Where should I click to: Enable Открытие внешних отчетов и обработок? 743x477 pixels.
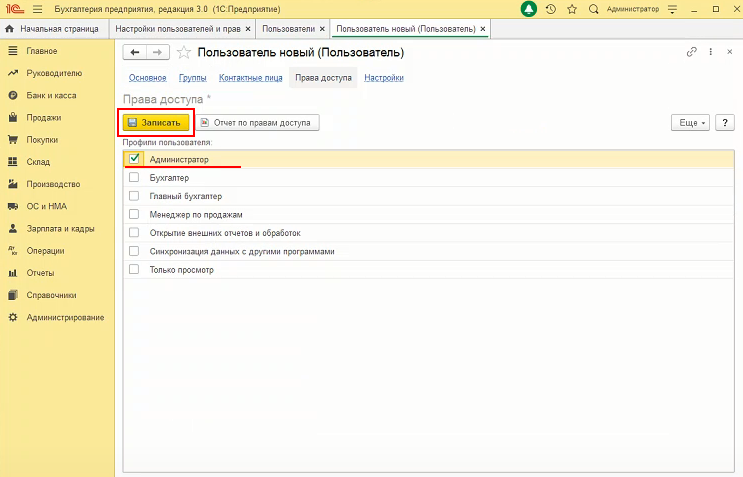pyautogui.click(x=134, y=233)
